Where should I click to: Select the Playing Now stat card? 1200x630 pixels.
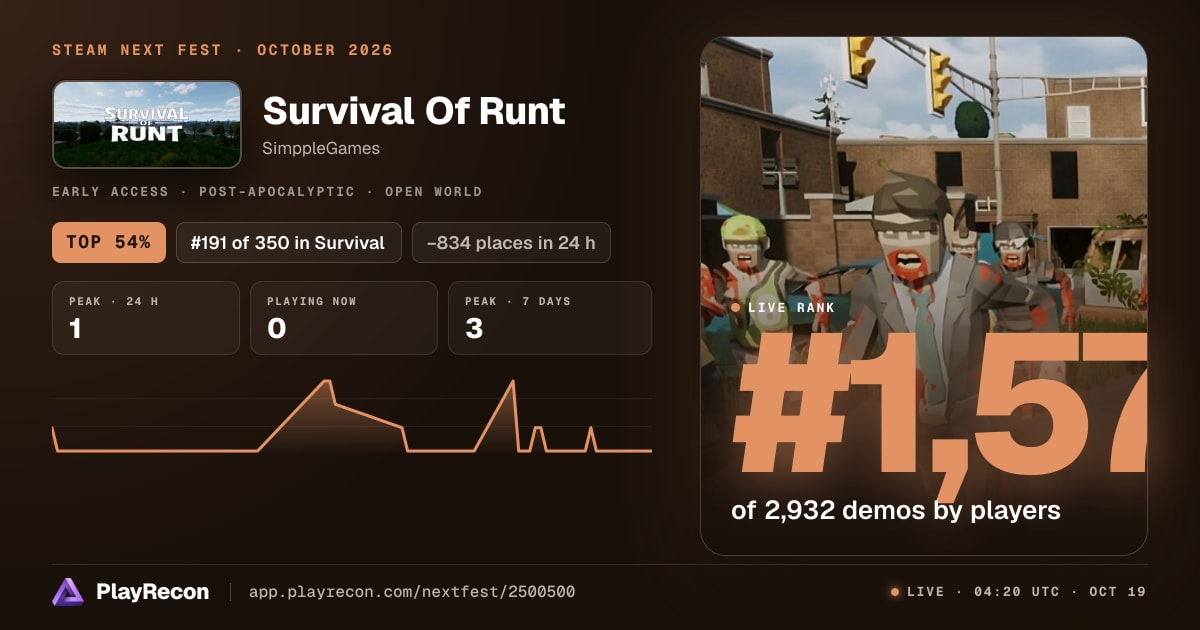pos(344,318)
